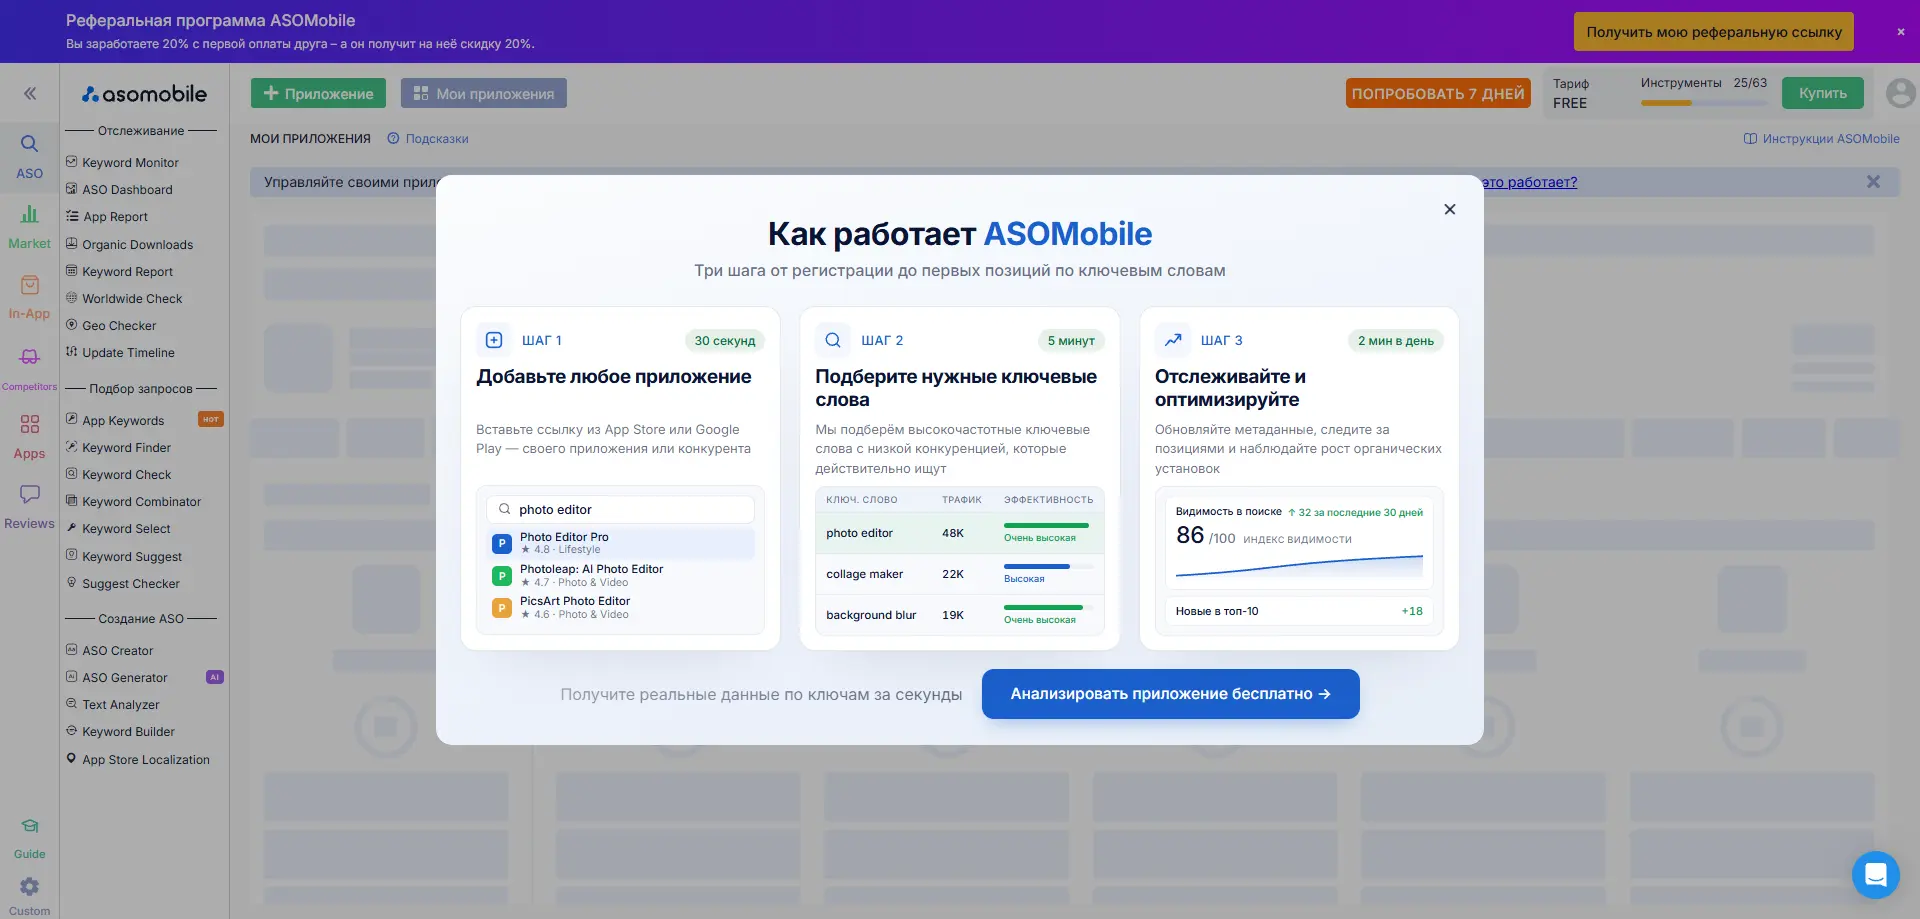Click the Step 3 trend arrow icon
This screenshot has height=919, width=1920.
(x=1173, y=340)
